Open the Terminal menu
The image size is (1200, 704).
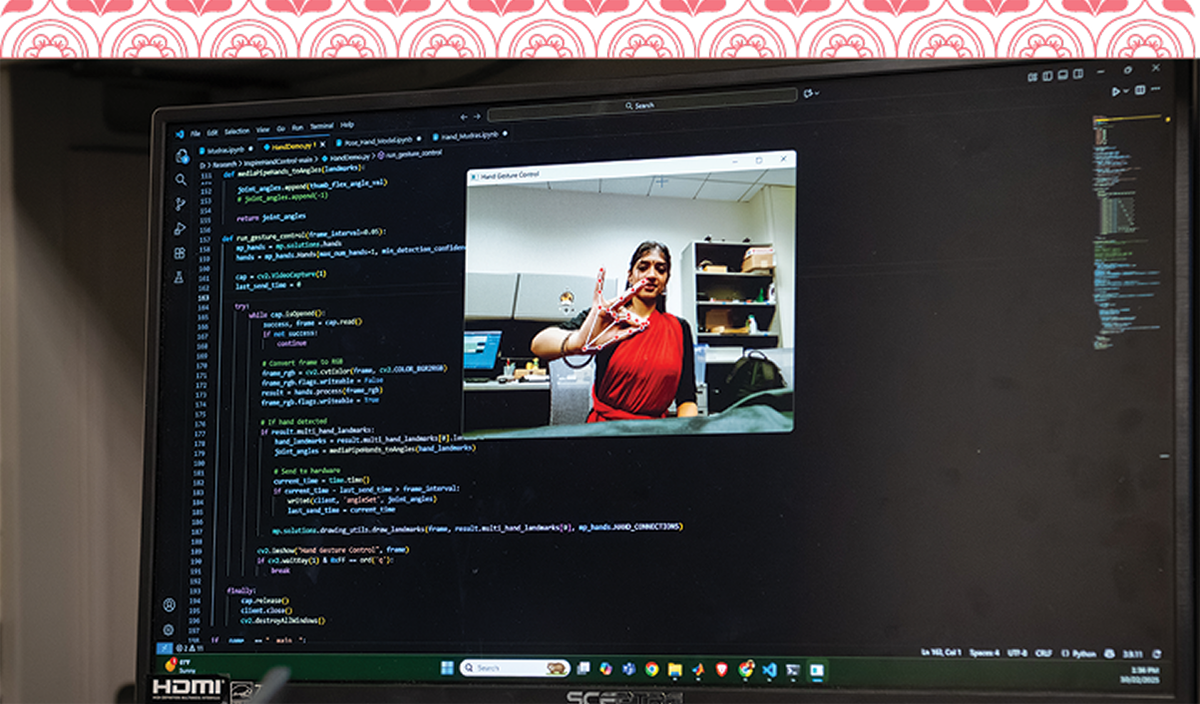322,128
